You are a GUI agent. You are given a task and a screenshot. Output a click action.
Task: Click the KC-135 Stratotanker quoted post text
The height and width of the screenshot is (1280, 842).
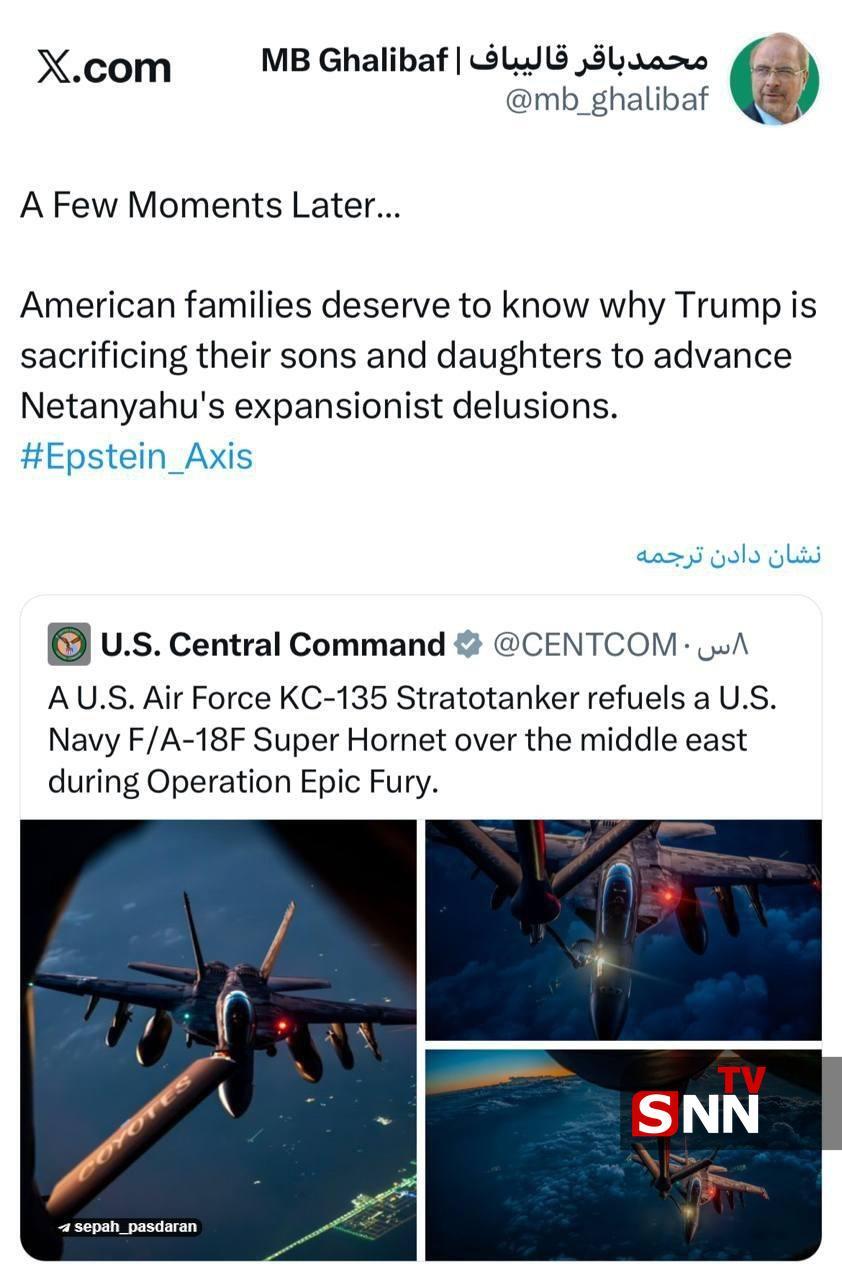412,739
